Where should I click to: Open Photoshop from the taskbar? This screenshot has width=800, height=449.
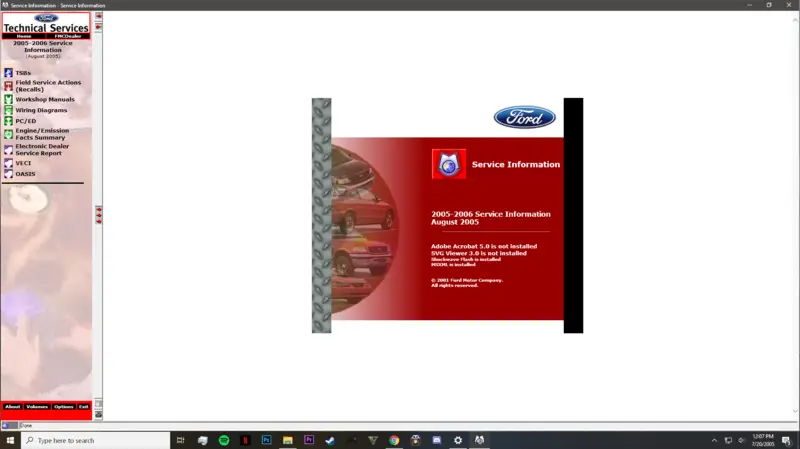click(266, 440)
